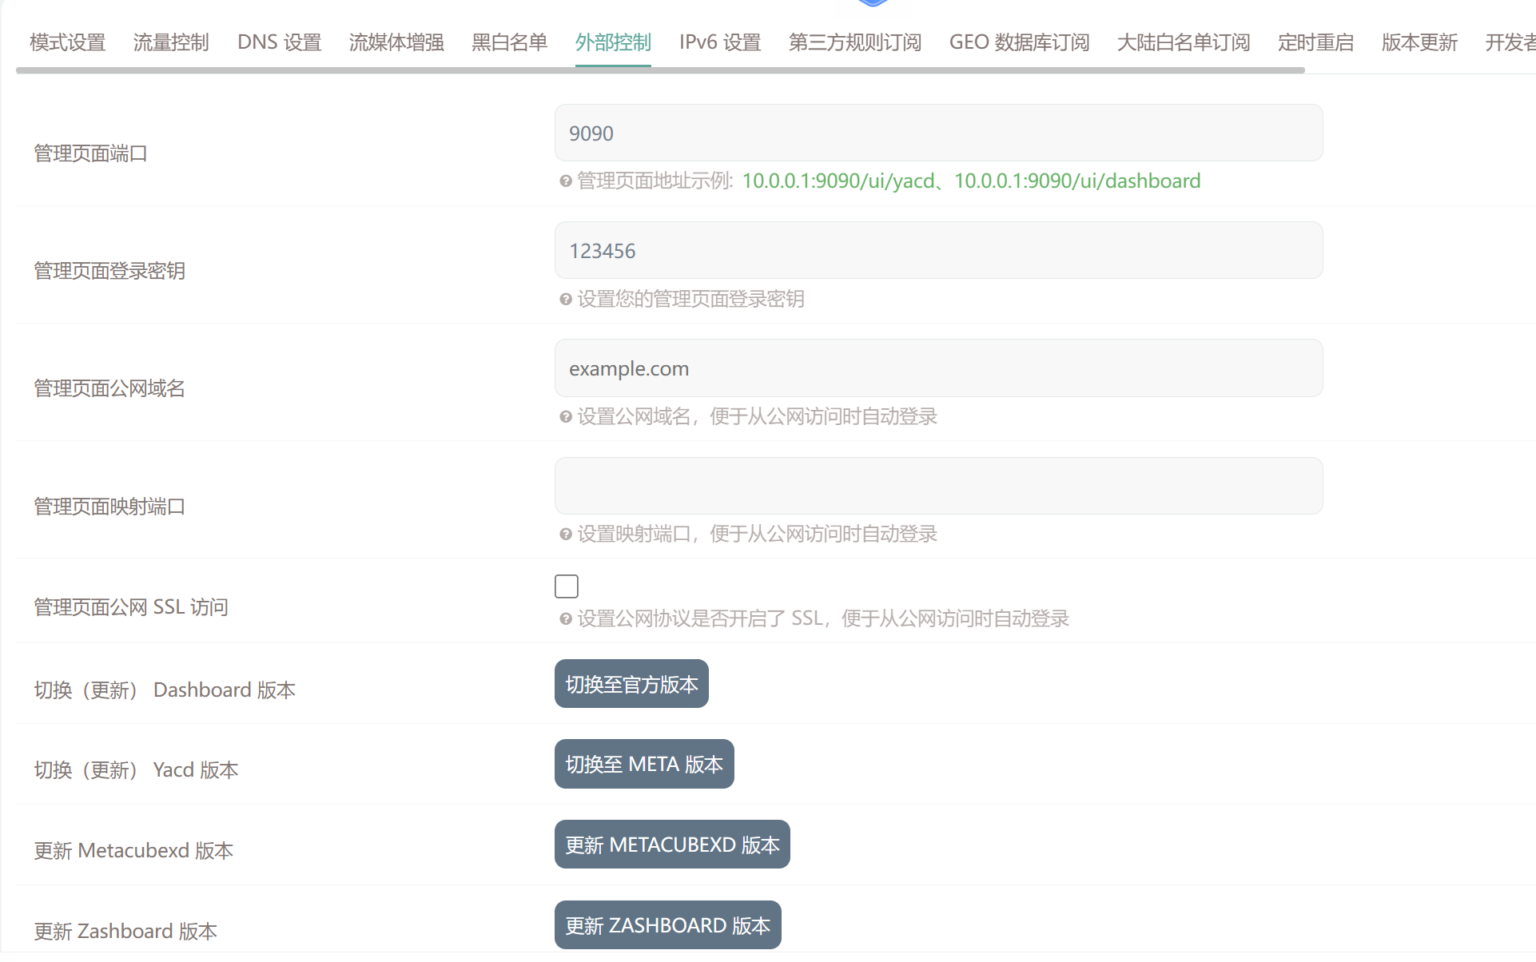The width and height of the screenshot is (1536, 962).
Task: Switch to the 流量控制 tab
Action: pos(171,42)
